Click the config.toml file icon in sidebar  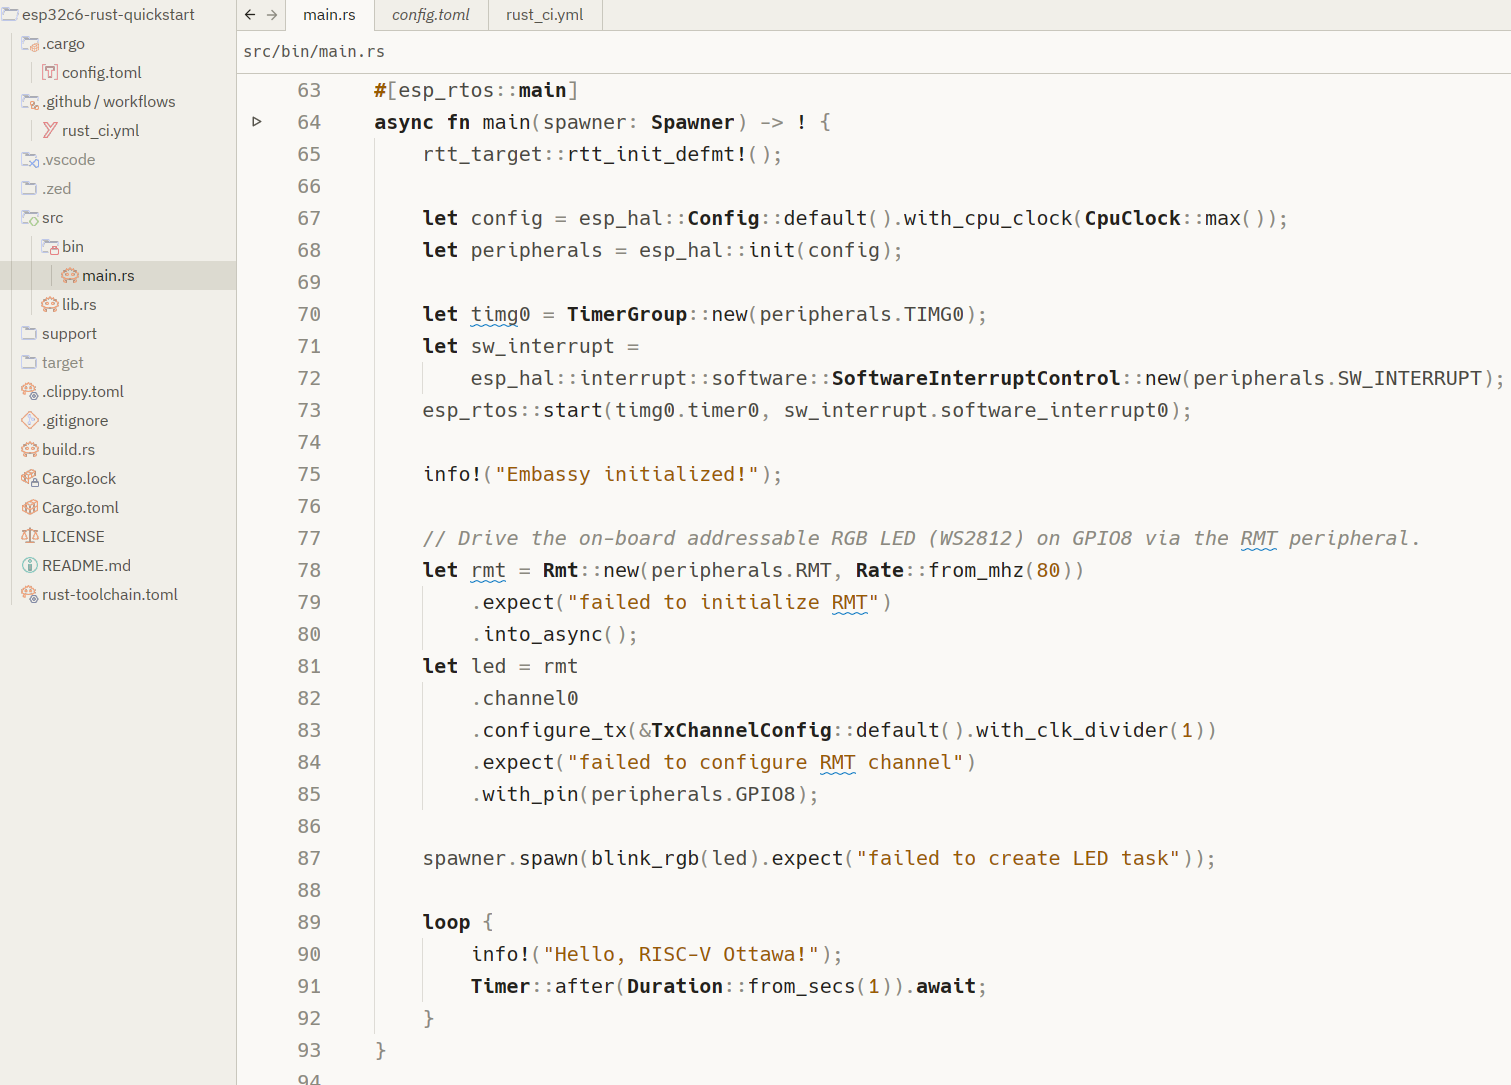(50, 72)
